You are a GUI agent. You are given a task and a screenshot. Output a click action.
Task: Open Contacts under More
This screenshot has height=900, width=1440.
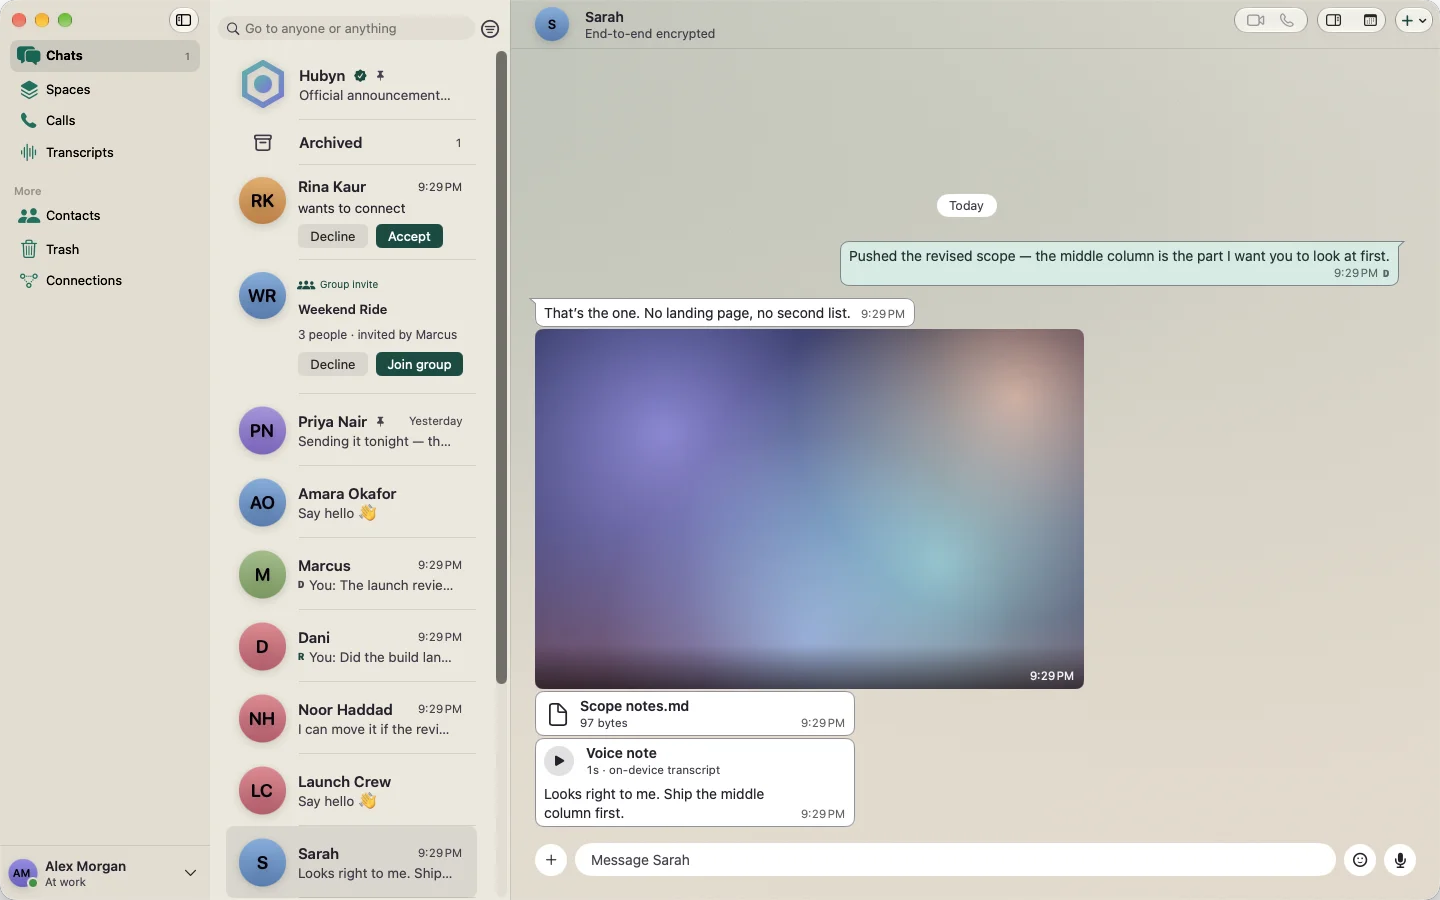pos(105,215)
